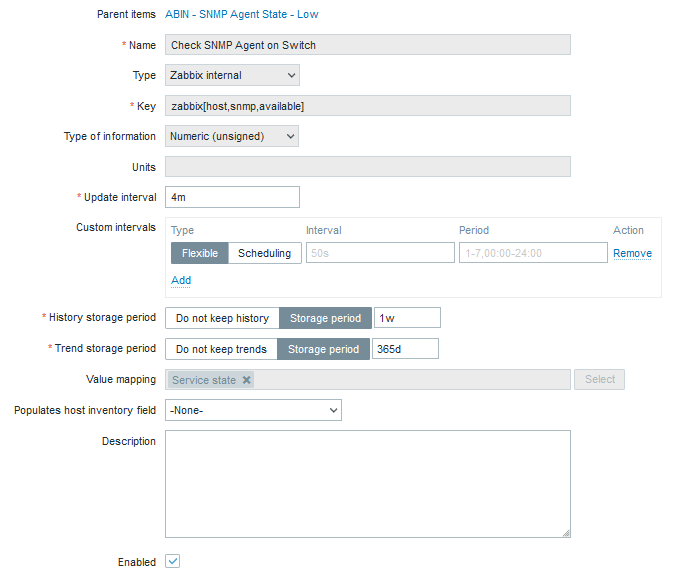Expand Type of information dropdown
The image size is (677, 574).
click(x=232, y=136)
